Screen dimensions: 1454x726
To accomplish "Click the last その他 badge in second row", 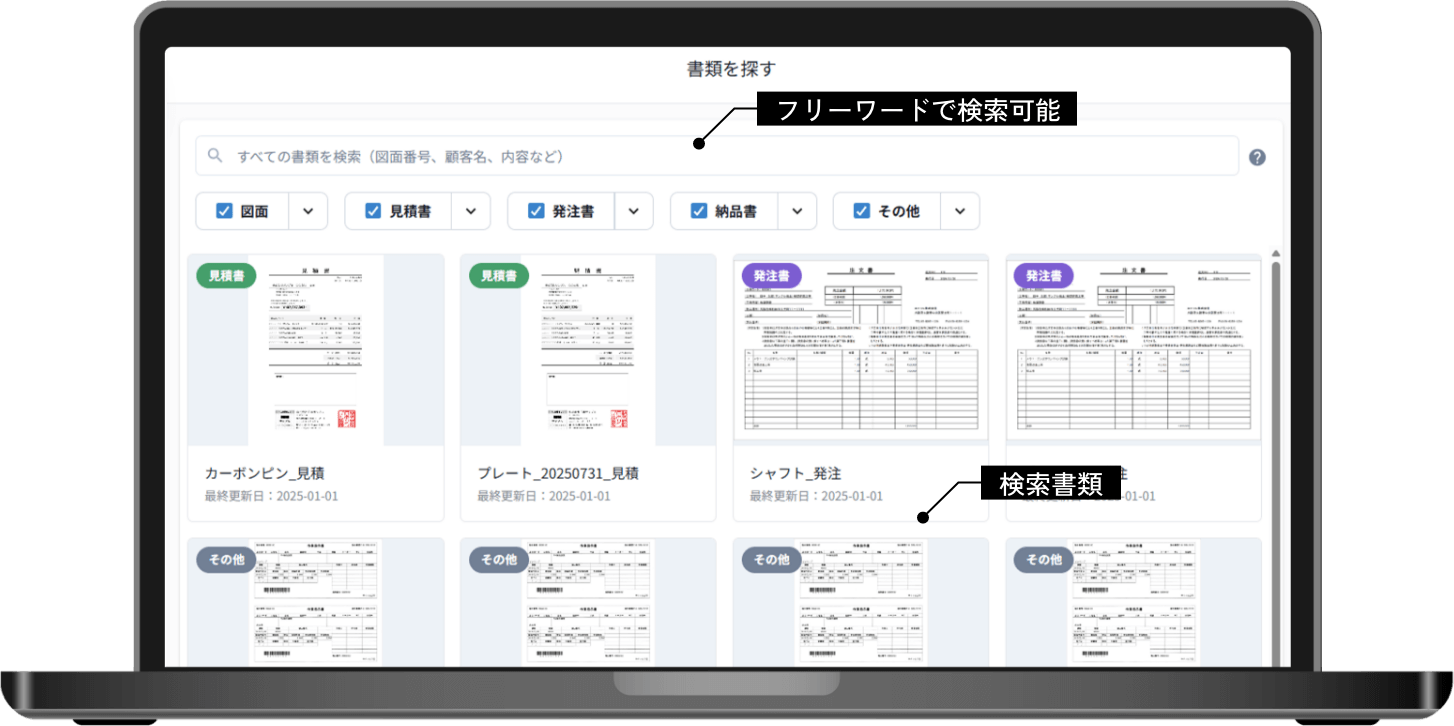I will [x=1043, y=559].
